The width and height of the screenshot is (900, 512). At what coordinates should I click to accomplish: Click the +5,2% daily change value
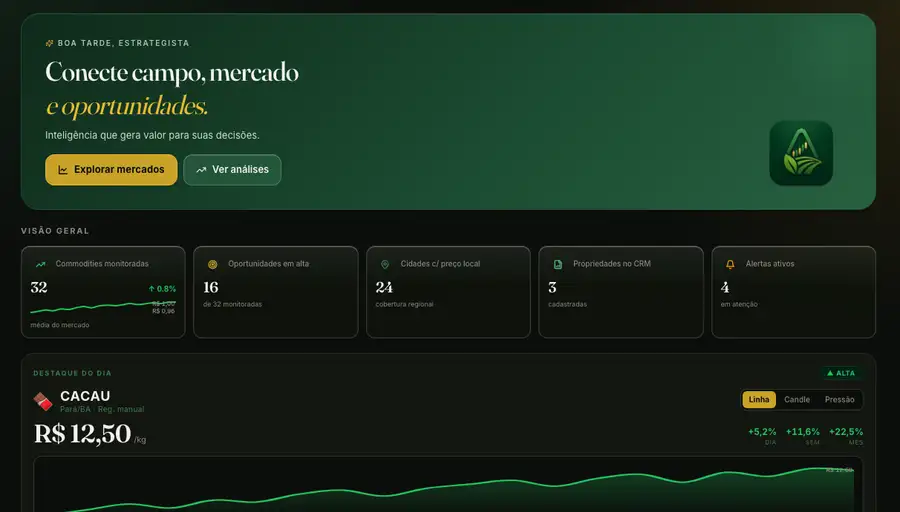click(762, 432)
